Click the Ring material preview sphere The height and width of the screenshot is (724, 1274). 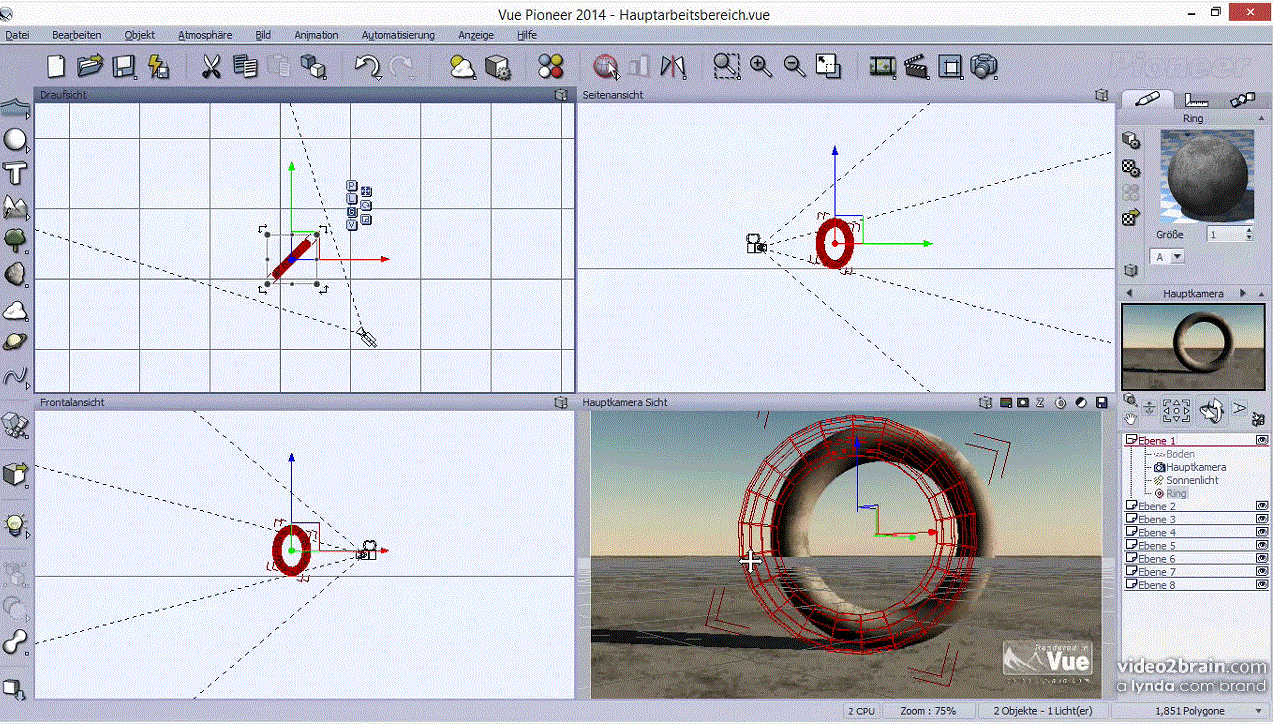[1205, 175]
